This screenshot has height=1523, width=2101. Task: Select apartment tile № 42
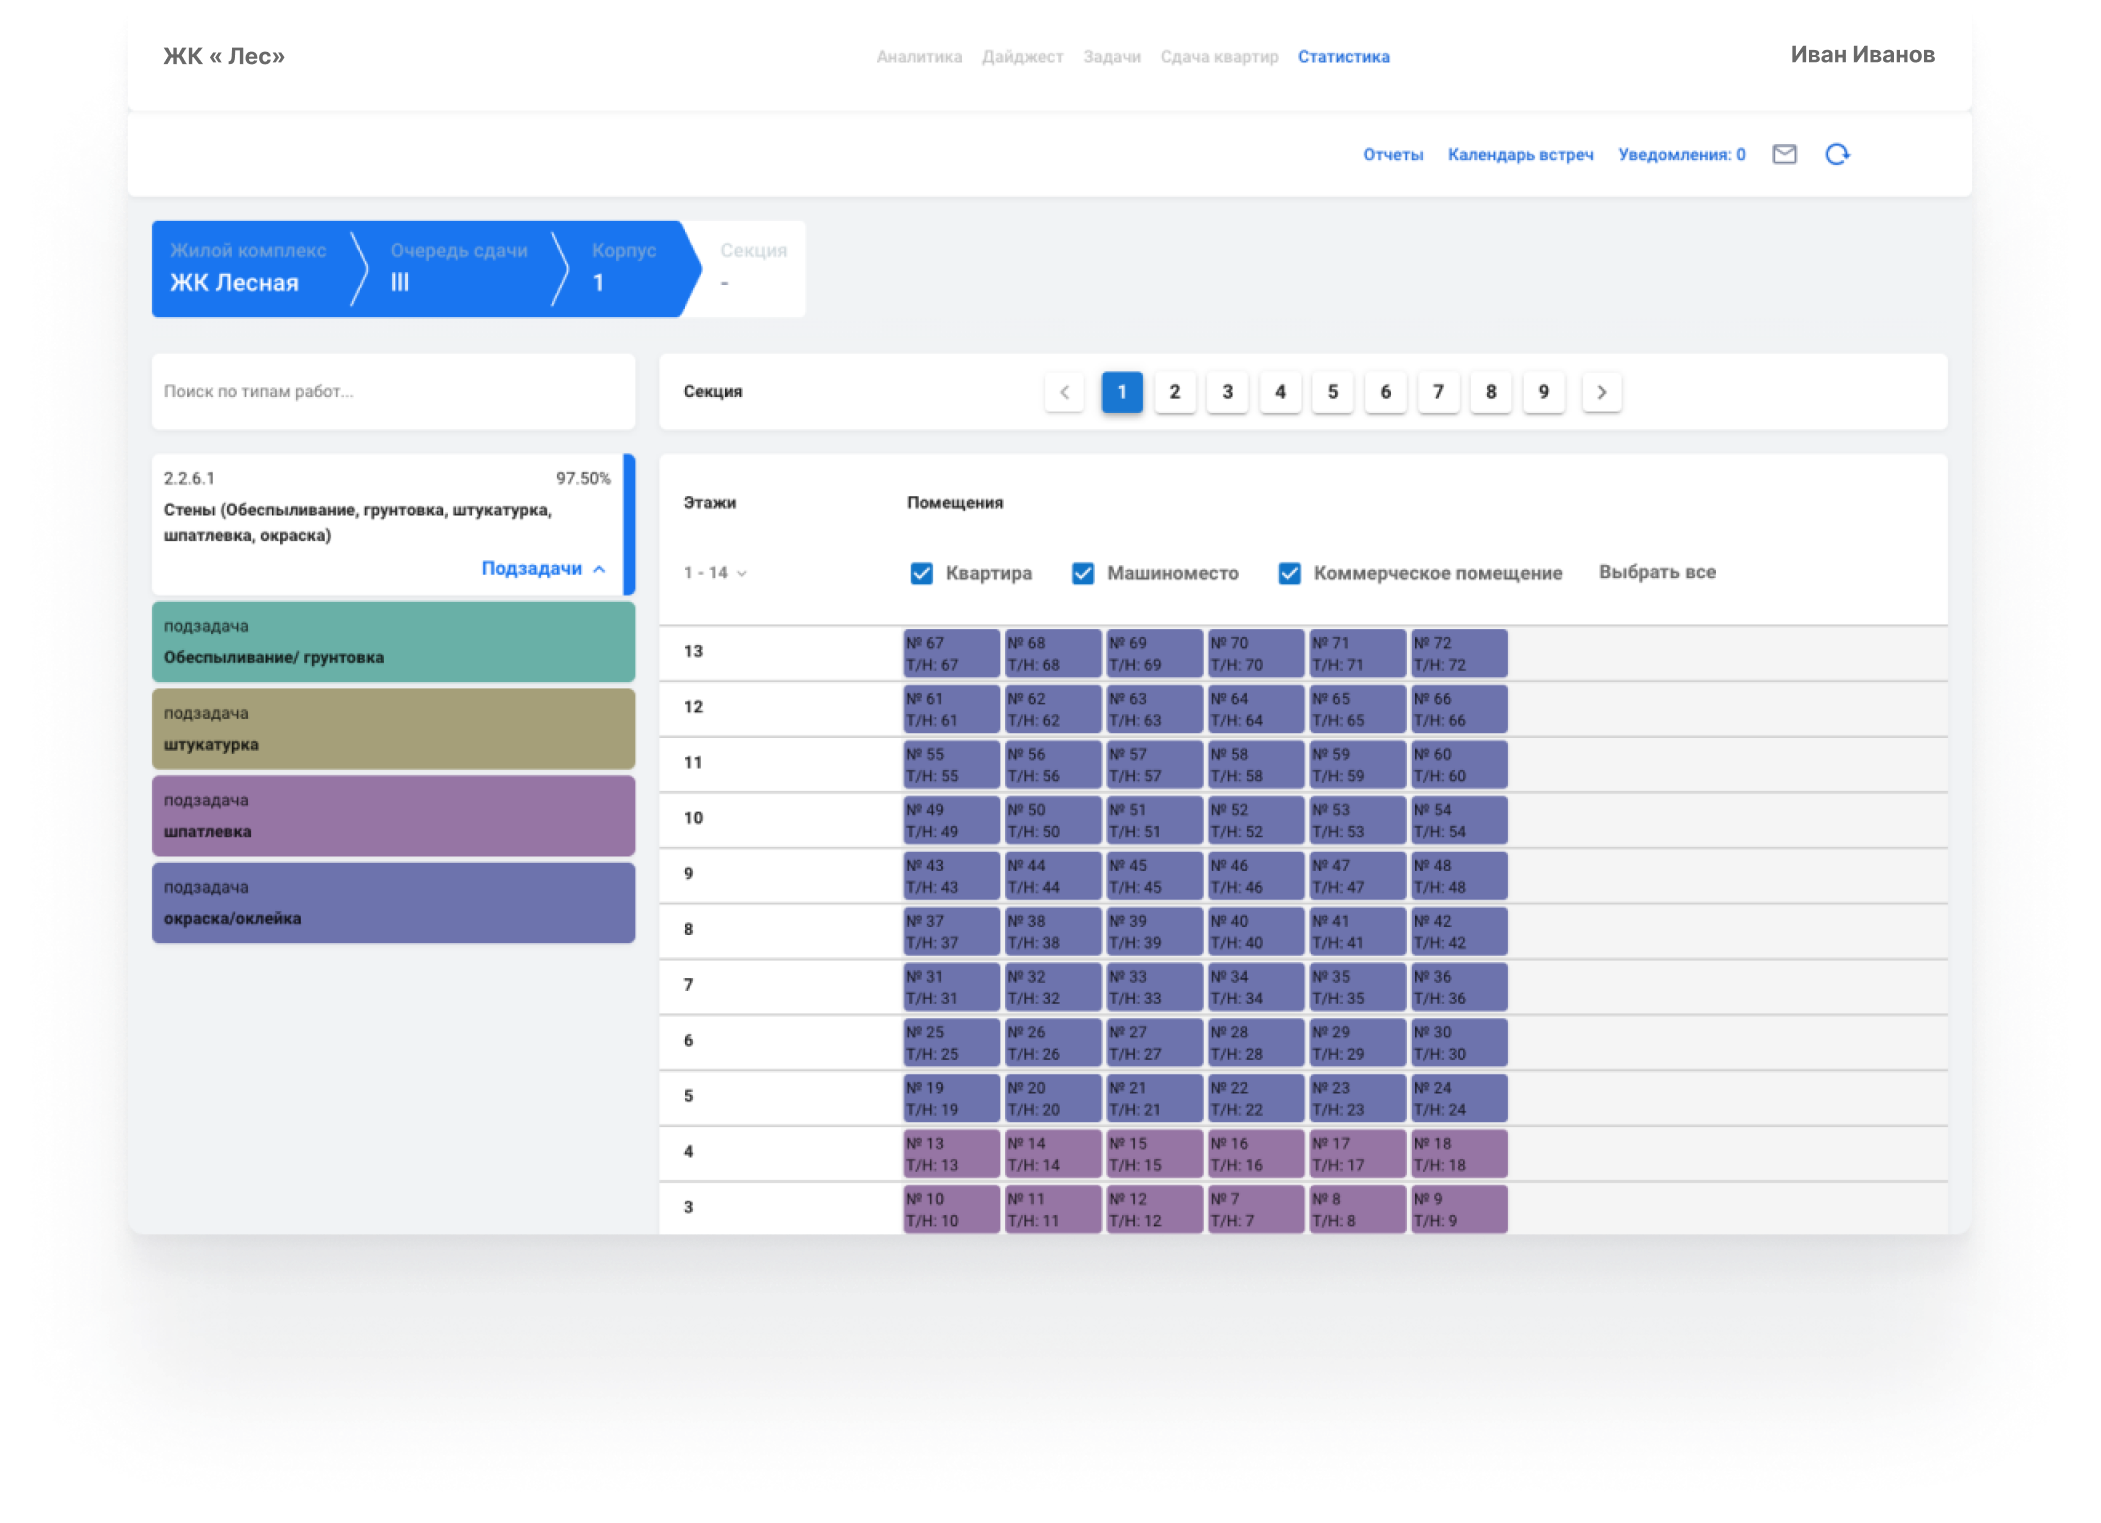(x=1458, y=932)
